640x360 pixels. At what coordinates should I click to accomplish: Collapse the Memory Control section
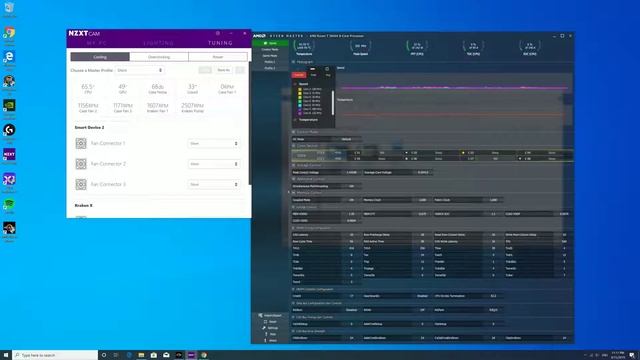(x=293, y=193)
